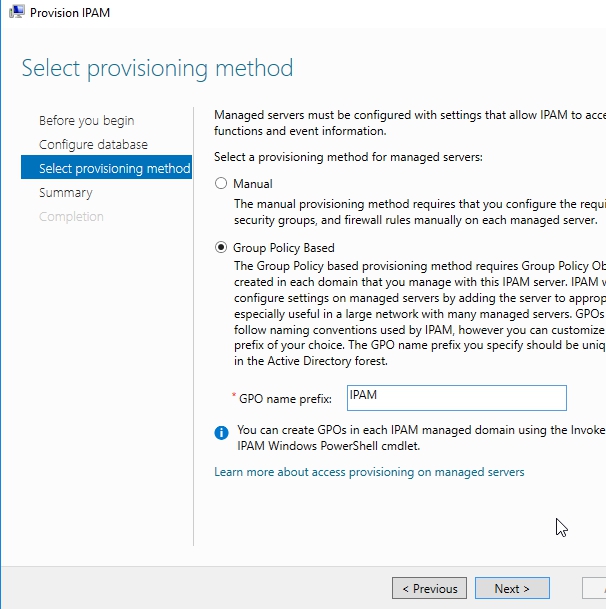Click the Provision IPAM window title text

pyautogui.click(x=70, y=13)
